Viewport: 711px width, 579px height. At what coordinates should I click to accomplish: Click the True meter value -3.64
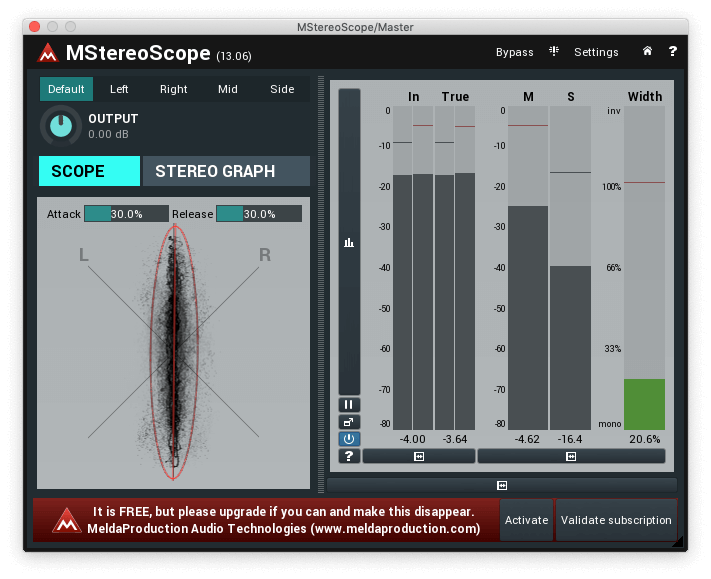click(x=455, y=439)
